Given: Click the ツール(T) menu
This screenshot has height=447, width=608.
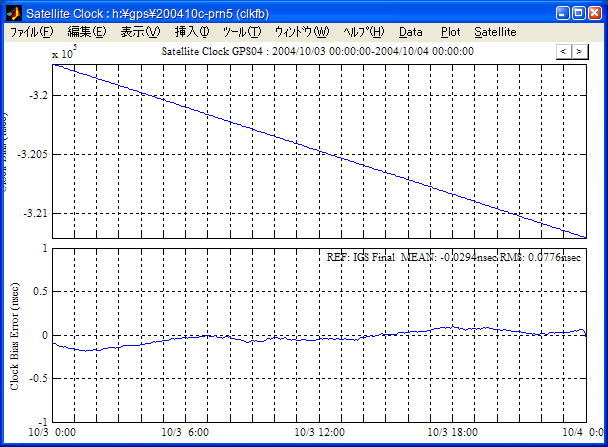Looking at the screenshot, I should (241, 32).
